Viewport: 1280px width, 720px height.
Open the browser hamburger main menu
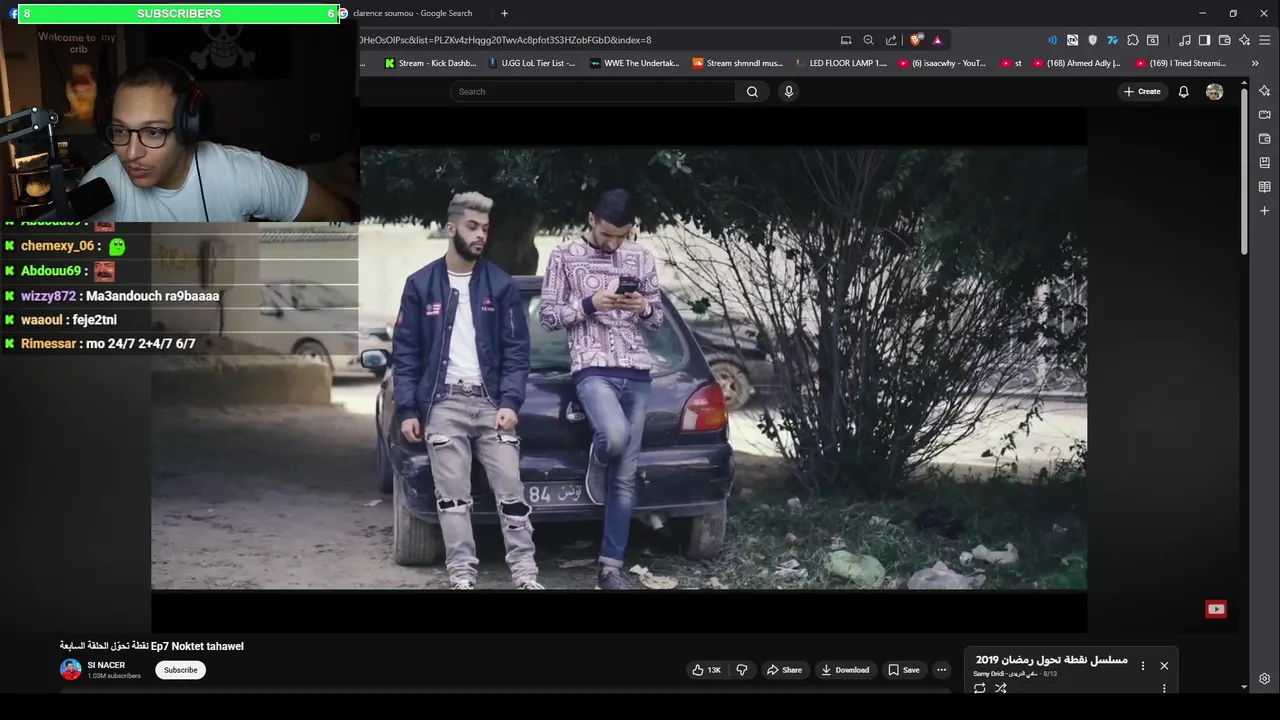pos(1264,40)
